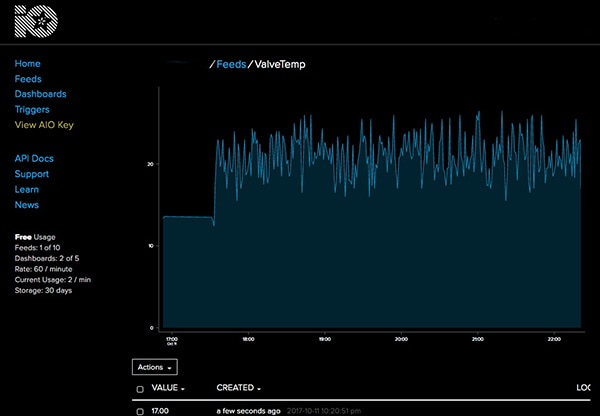Open Dashboards from the sidebar
Screen dimensions: 600x416
click(x=41, y=94)
